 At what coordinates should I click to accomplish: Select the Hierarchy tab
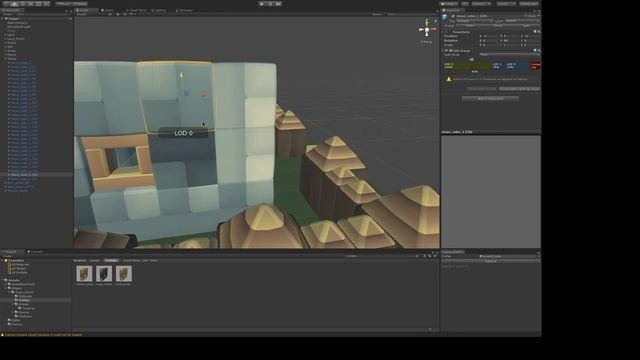12,10
